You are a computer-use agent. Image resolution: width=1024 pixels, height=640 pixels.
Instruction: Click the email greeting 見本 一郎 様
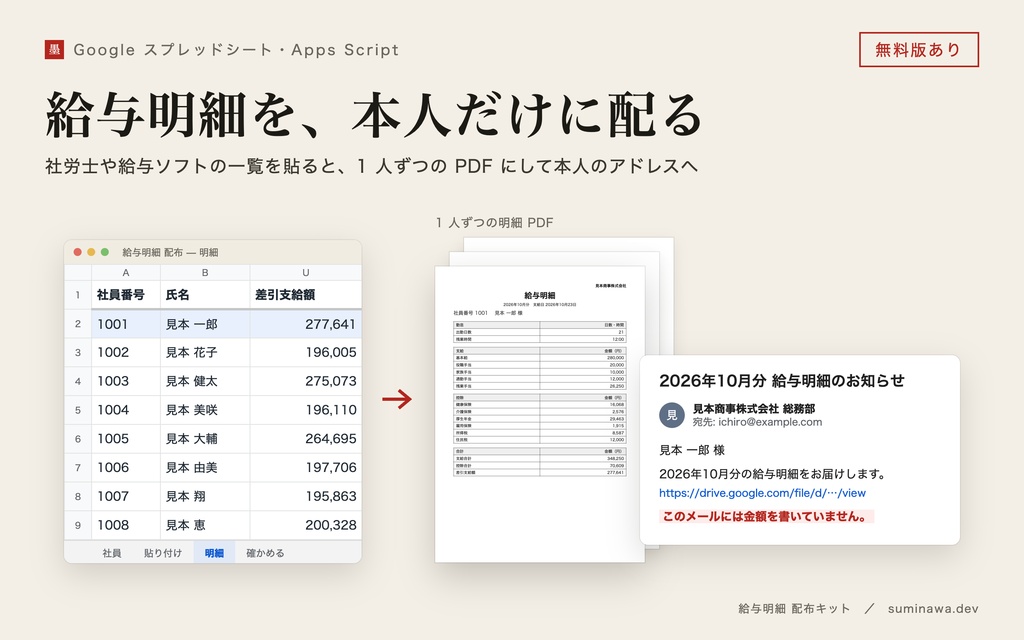(x=692, y=450)
